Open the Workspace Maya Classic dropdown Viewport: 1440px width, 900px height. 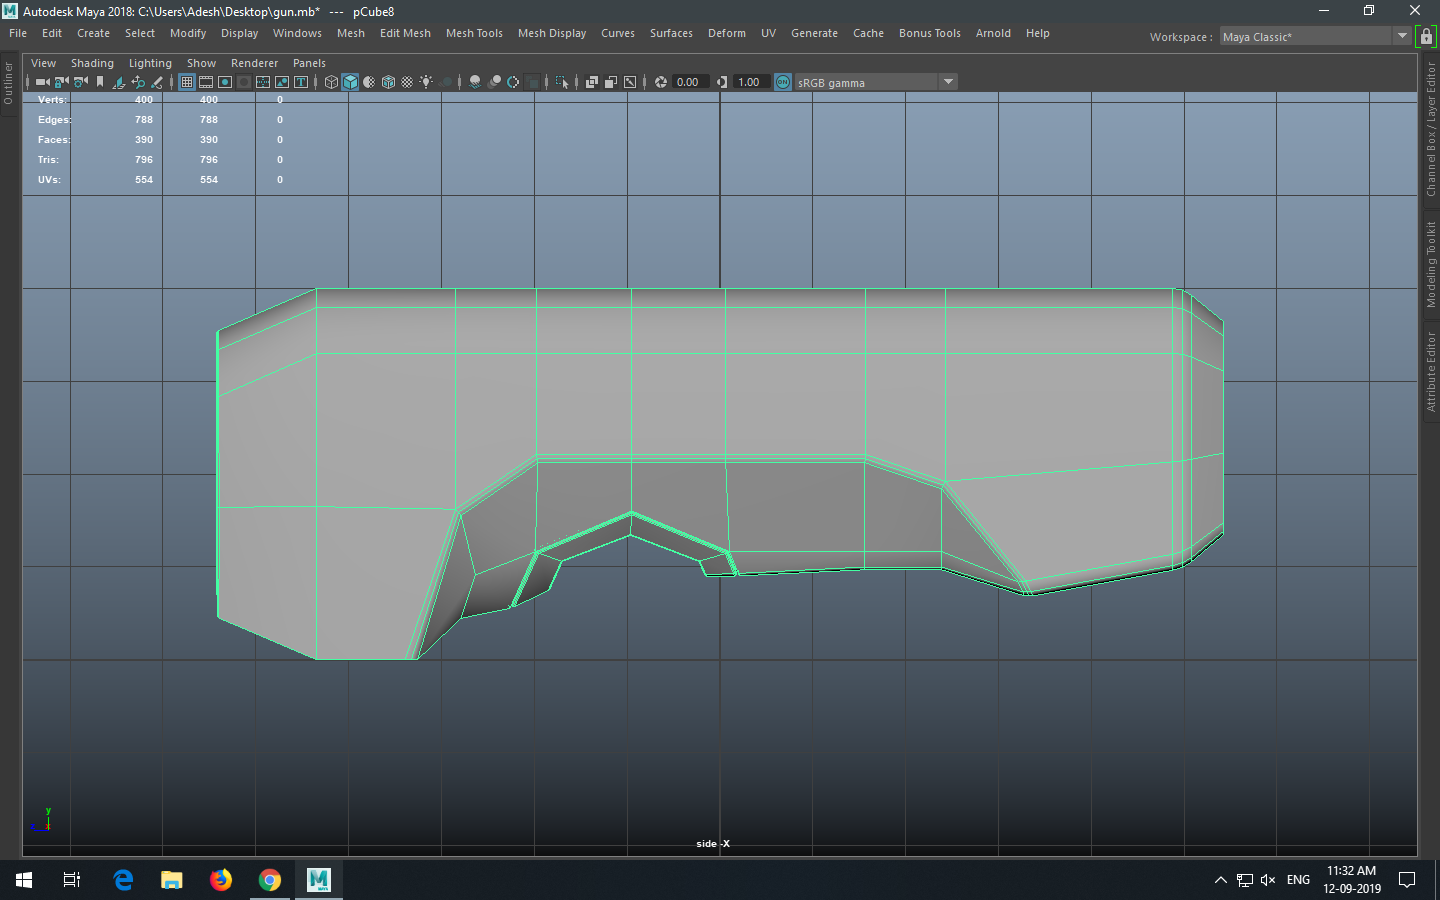(1315, 36)
